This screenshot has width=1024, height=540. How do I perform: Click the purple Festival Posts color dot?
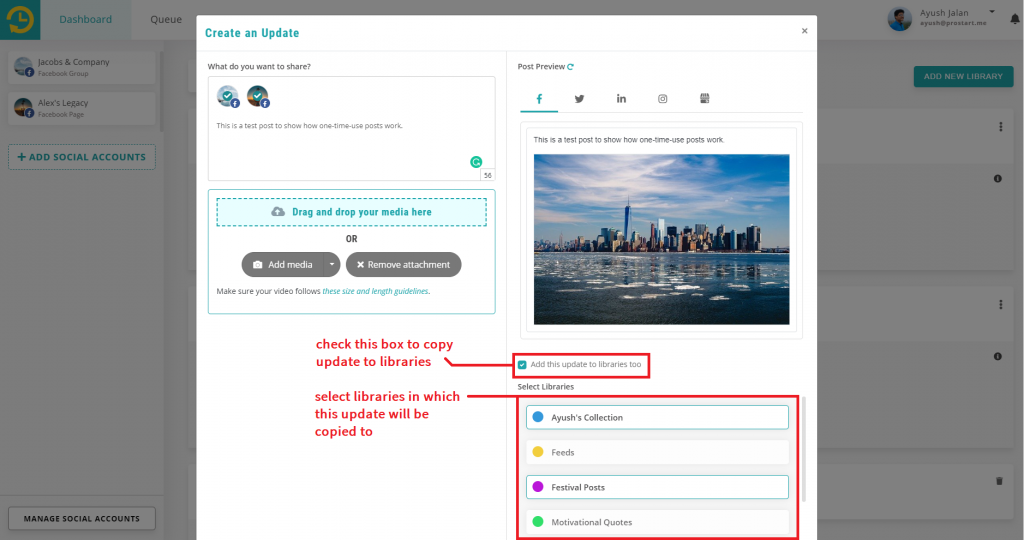point(538,487)
